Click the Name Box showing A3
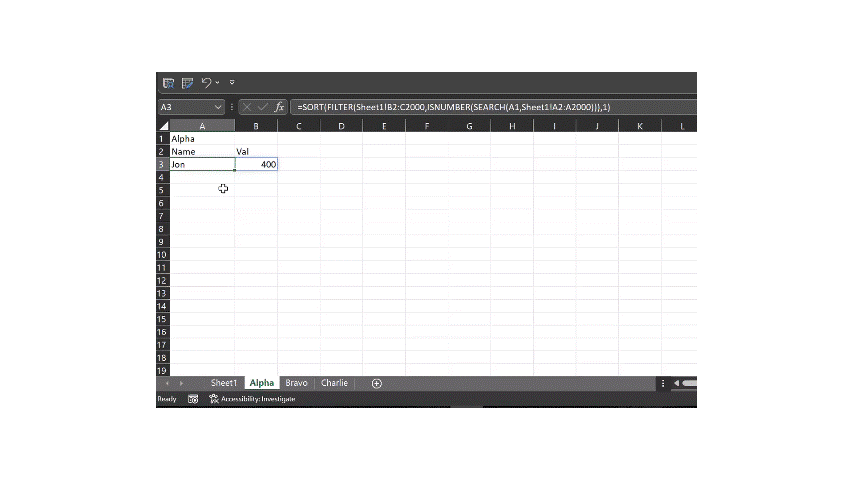853x480 pixels. [186, 107]
